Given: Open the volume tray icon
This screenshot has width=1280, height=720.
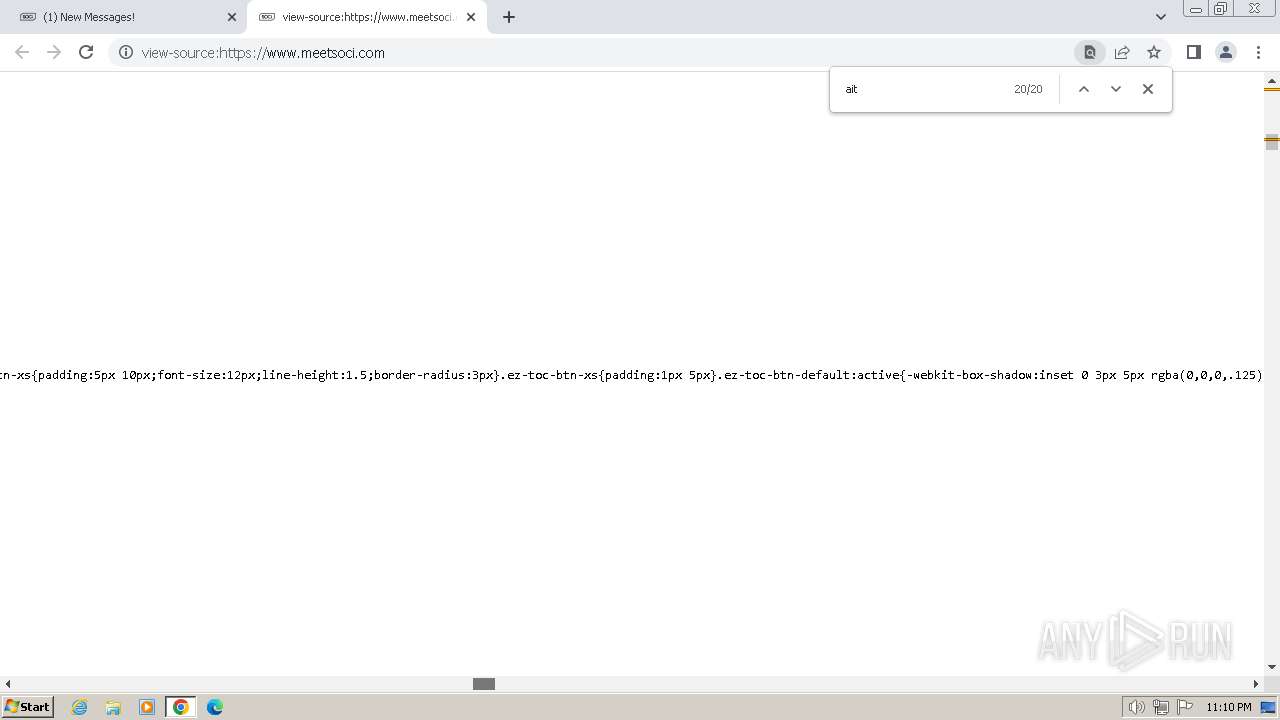Looking at the screenshot, I should coord(1137,707).
